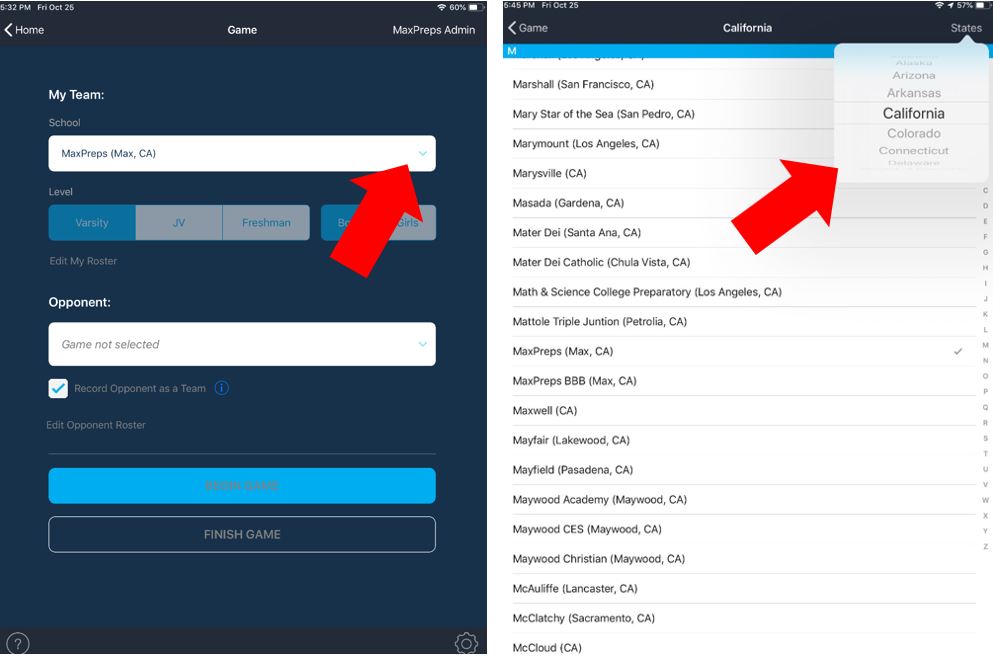This screenshot has width=993, height=658.
Task: Choose Mayfair (Lakewood, CA)
Action: [742, 440]
